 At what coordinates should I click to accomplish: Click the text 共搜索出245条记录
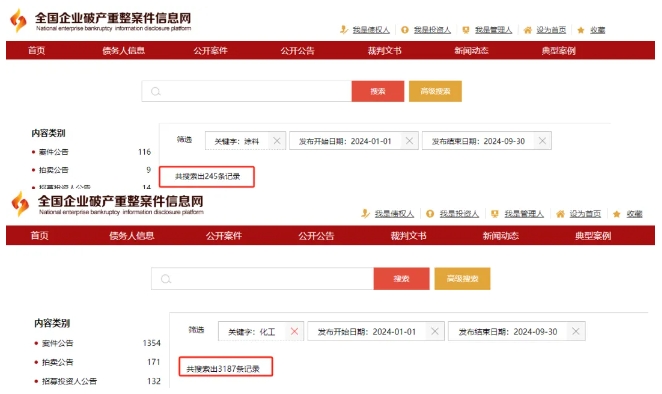[x=207, y=177]
